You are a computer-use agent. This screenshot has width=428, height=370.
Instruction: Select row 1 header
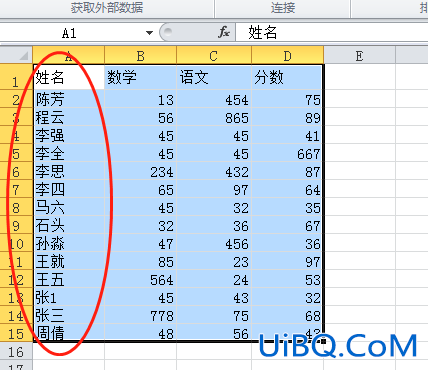[16, 77]
